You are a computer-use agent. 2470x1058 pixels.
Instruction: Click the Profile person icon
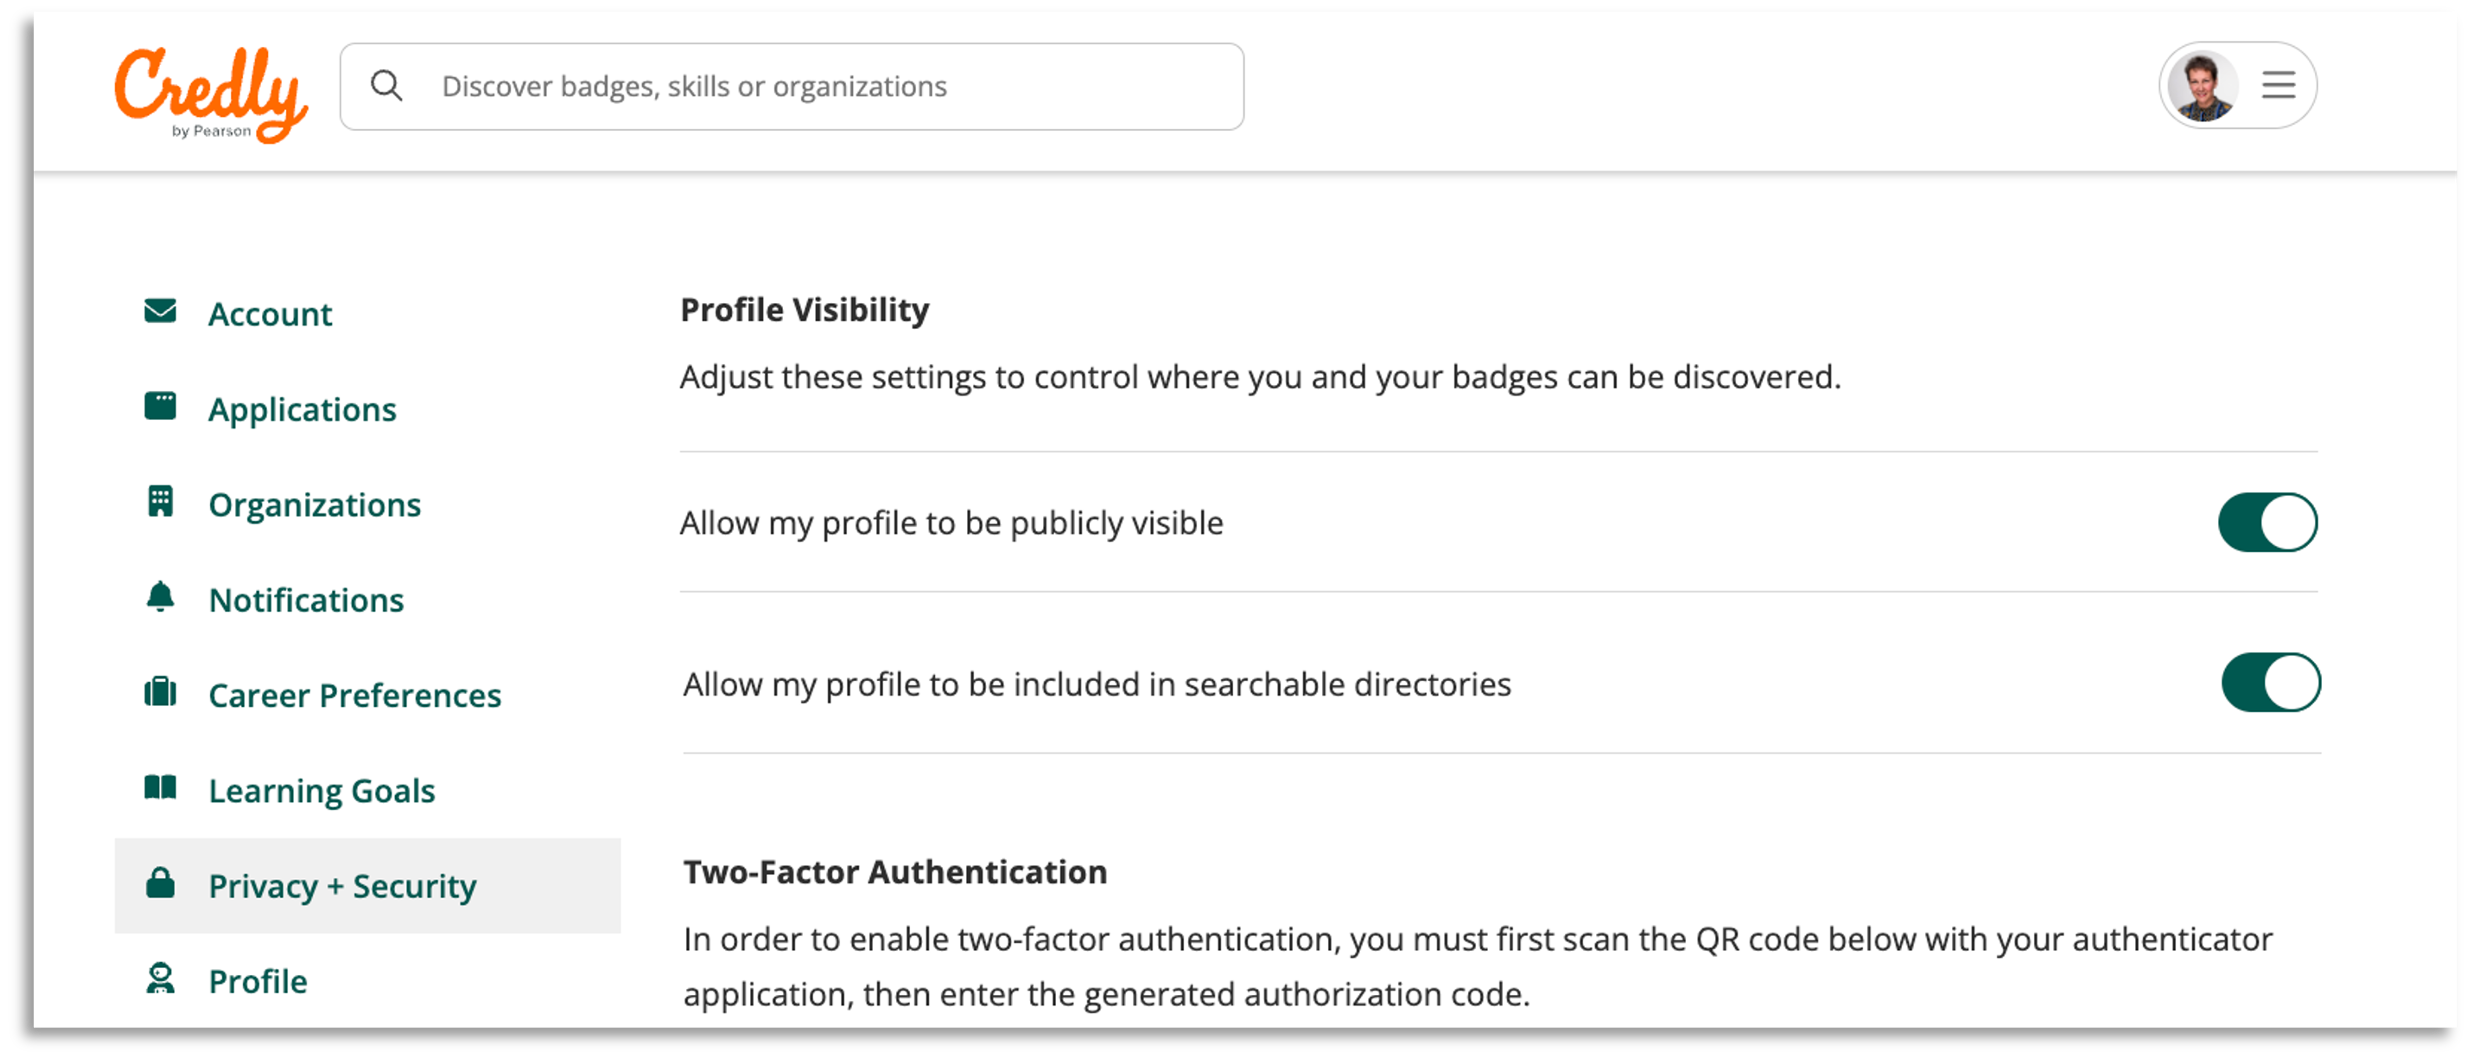[160, 979]
